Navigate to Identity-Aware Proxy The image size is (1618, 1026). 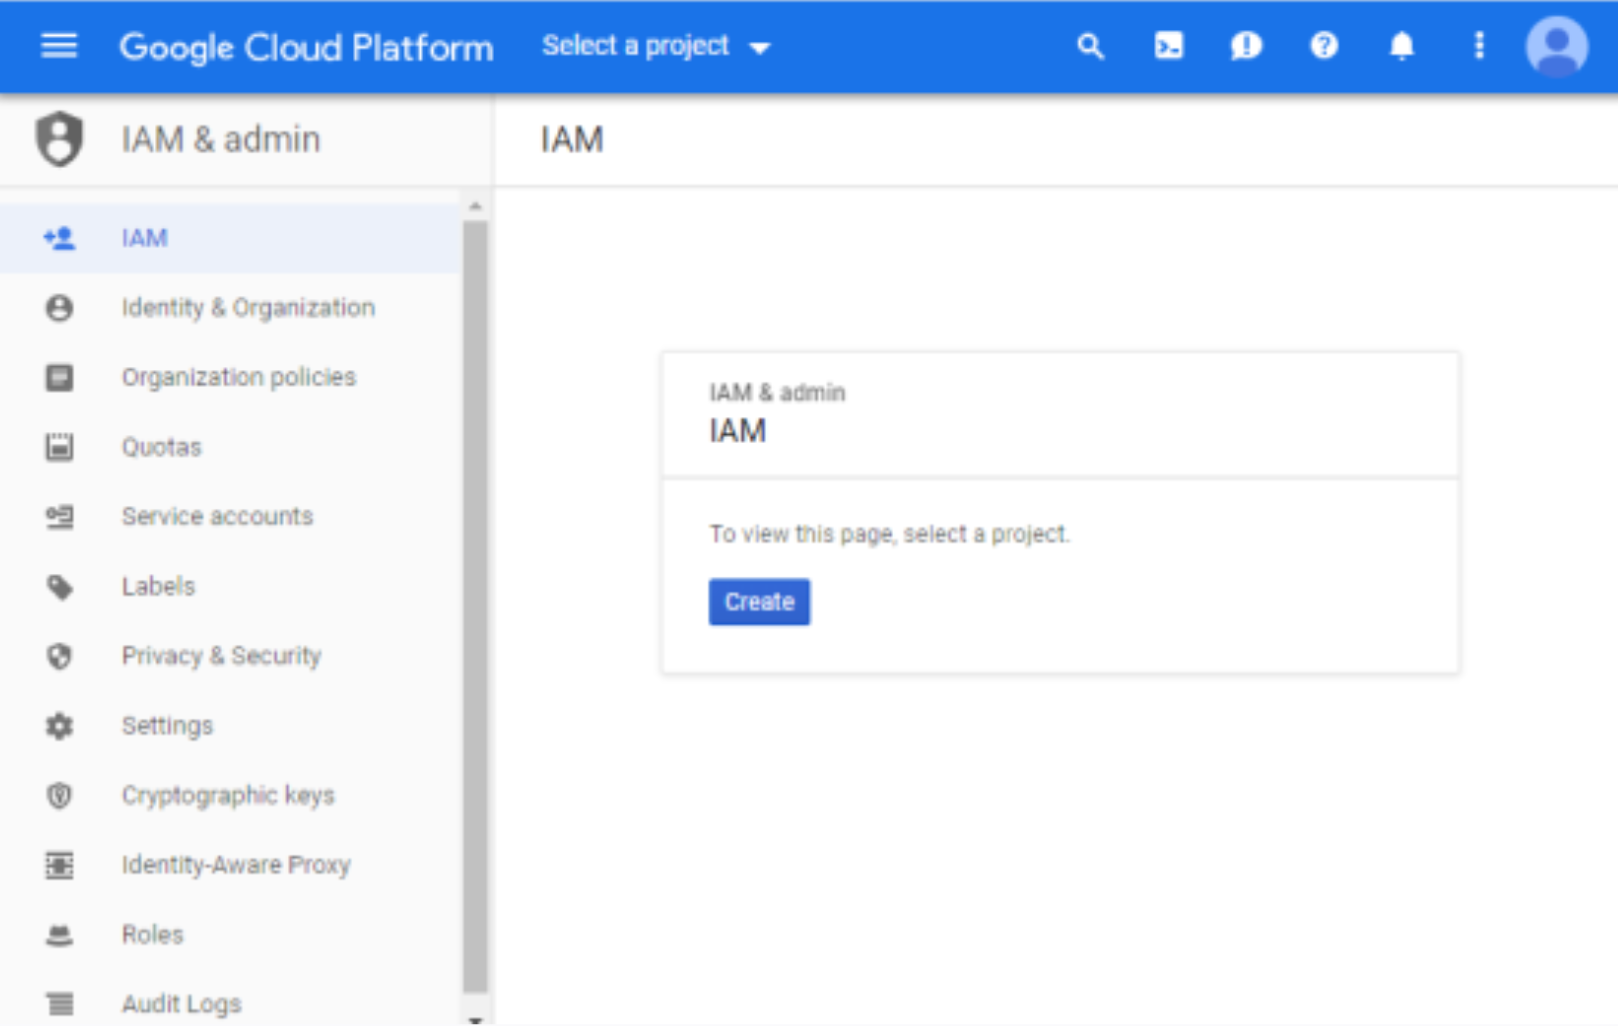point(230,865)
